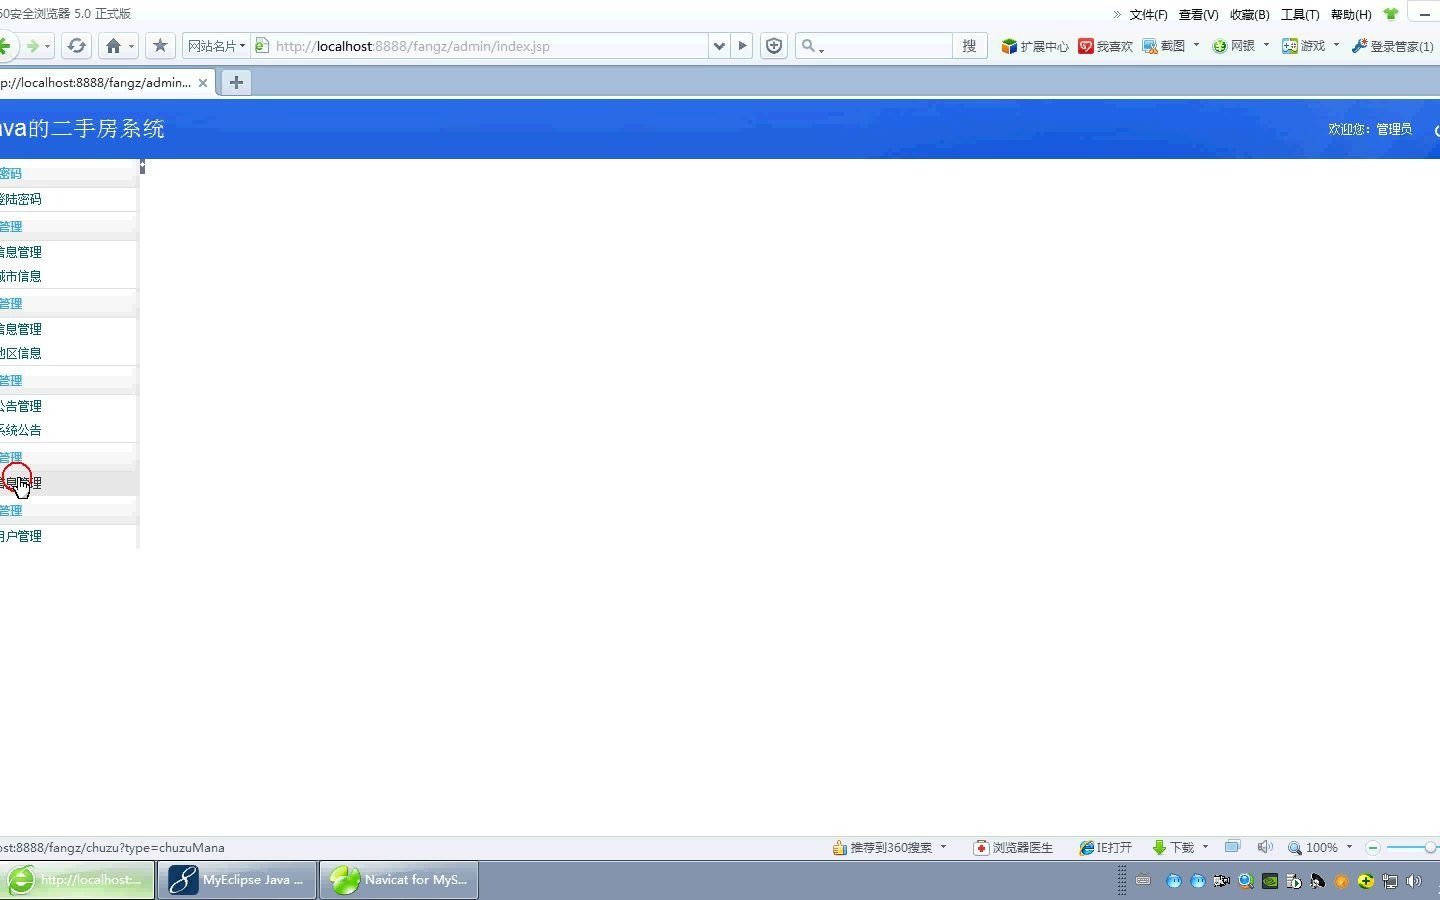
Task: Open the 扩展中心 extension center
Action: point(1034,46)
